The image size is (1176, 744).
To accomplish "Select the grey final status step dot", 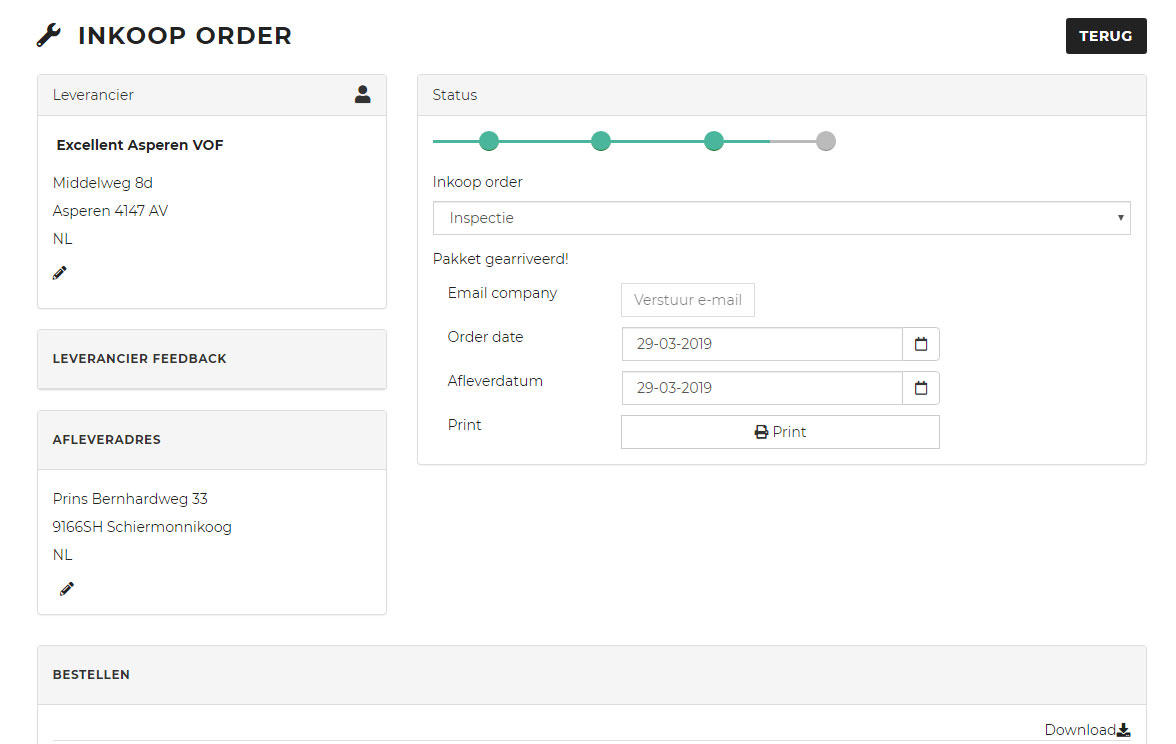I will point(826,141).
